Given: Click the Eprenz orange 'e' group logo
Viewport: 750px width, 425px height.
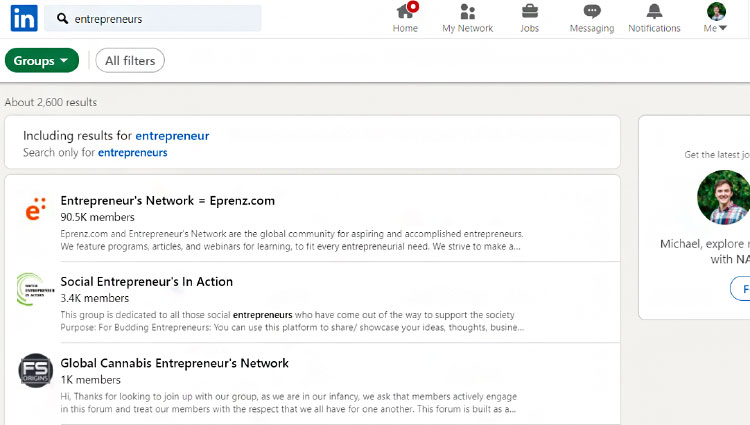Looking at the screenshot, I should [x=35, y=209].
